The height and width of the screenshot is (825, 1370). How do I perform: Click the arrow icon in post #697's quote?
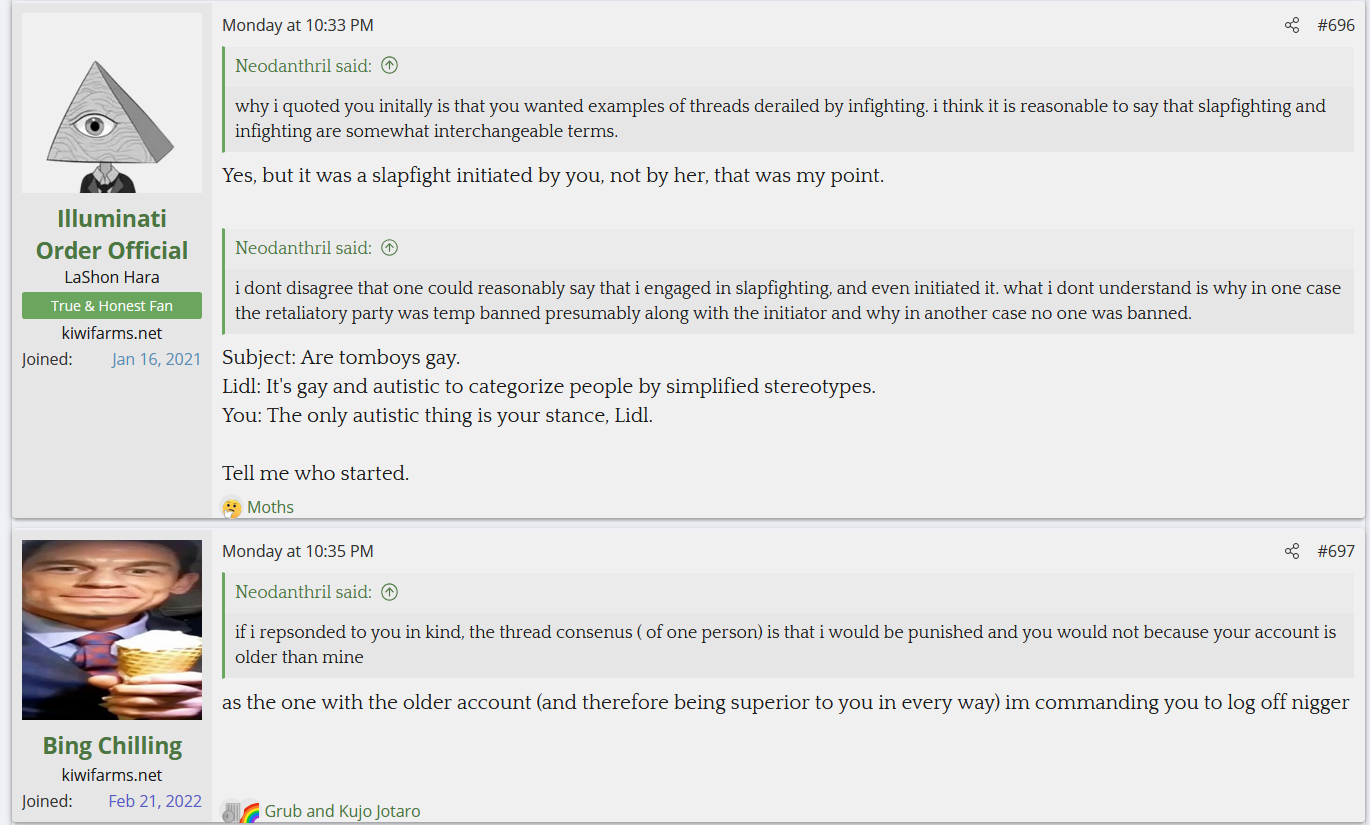tap(390, 592)
